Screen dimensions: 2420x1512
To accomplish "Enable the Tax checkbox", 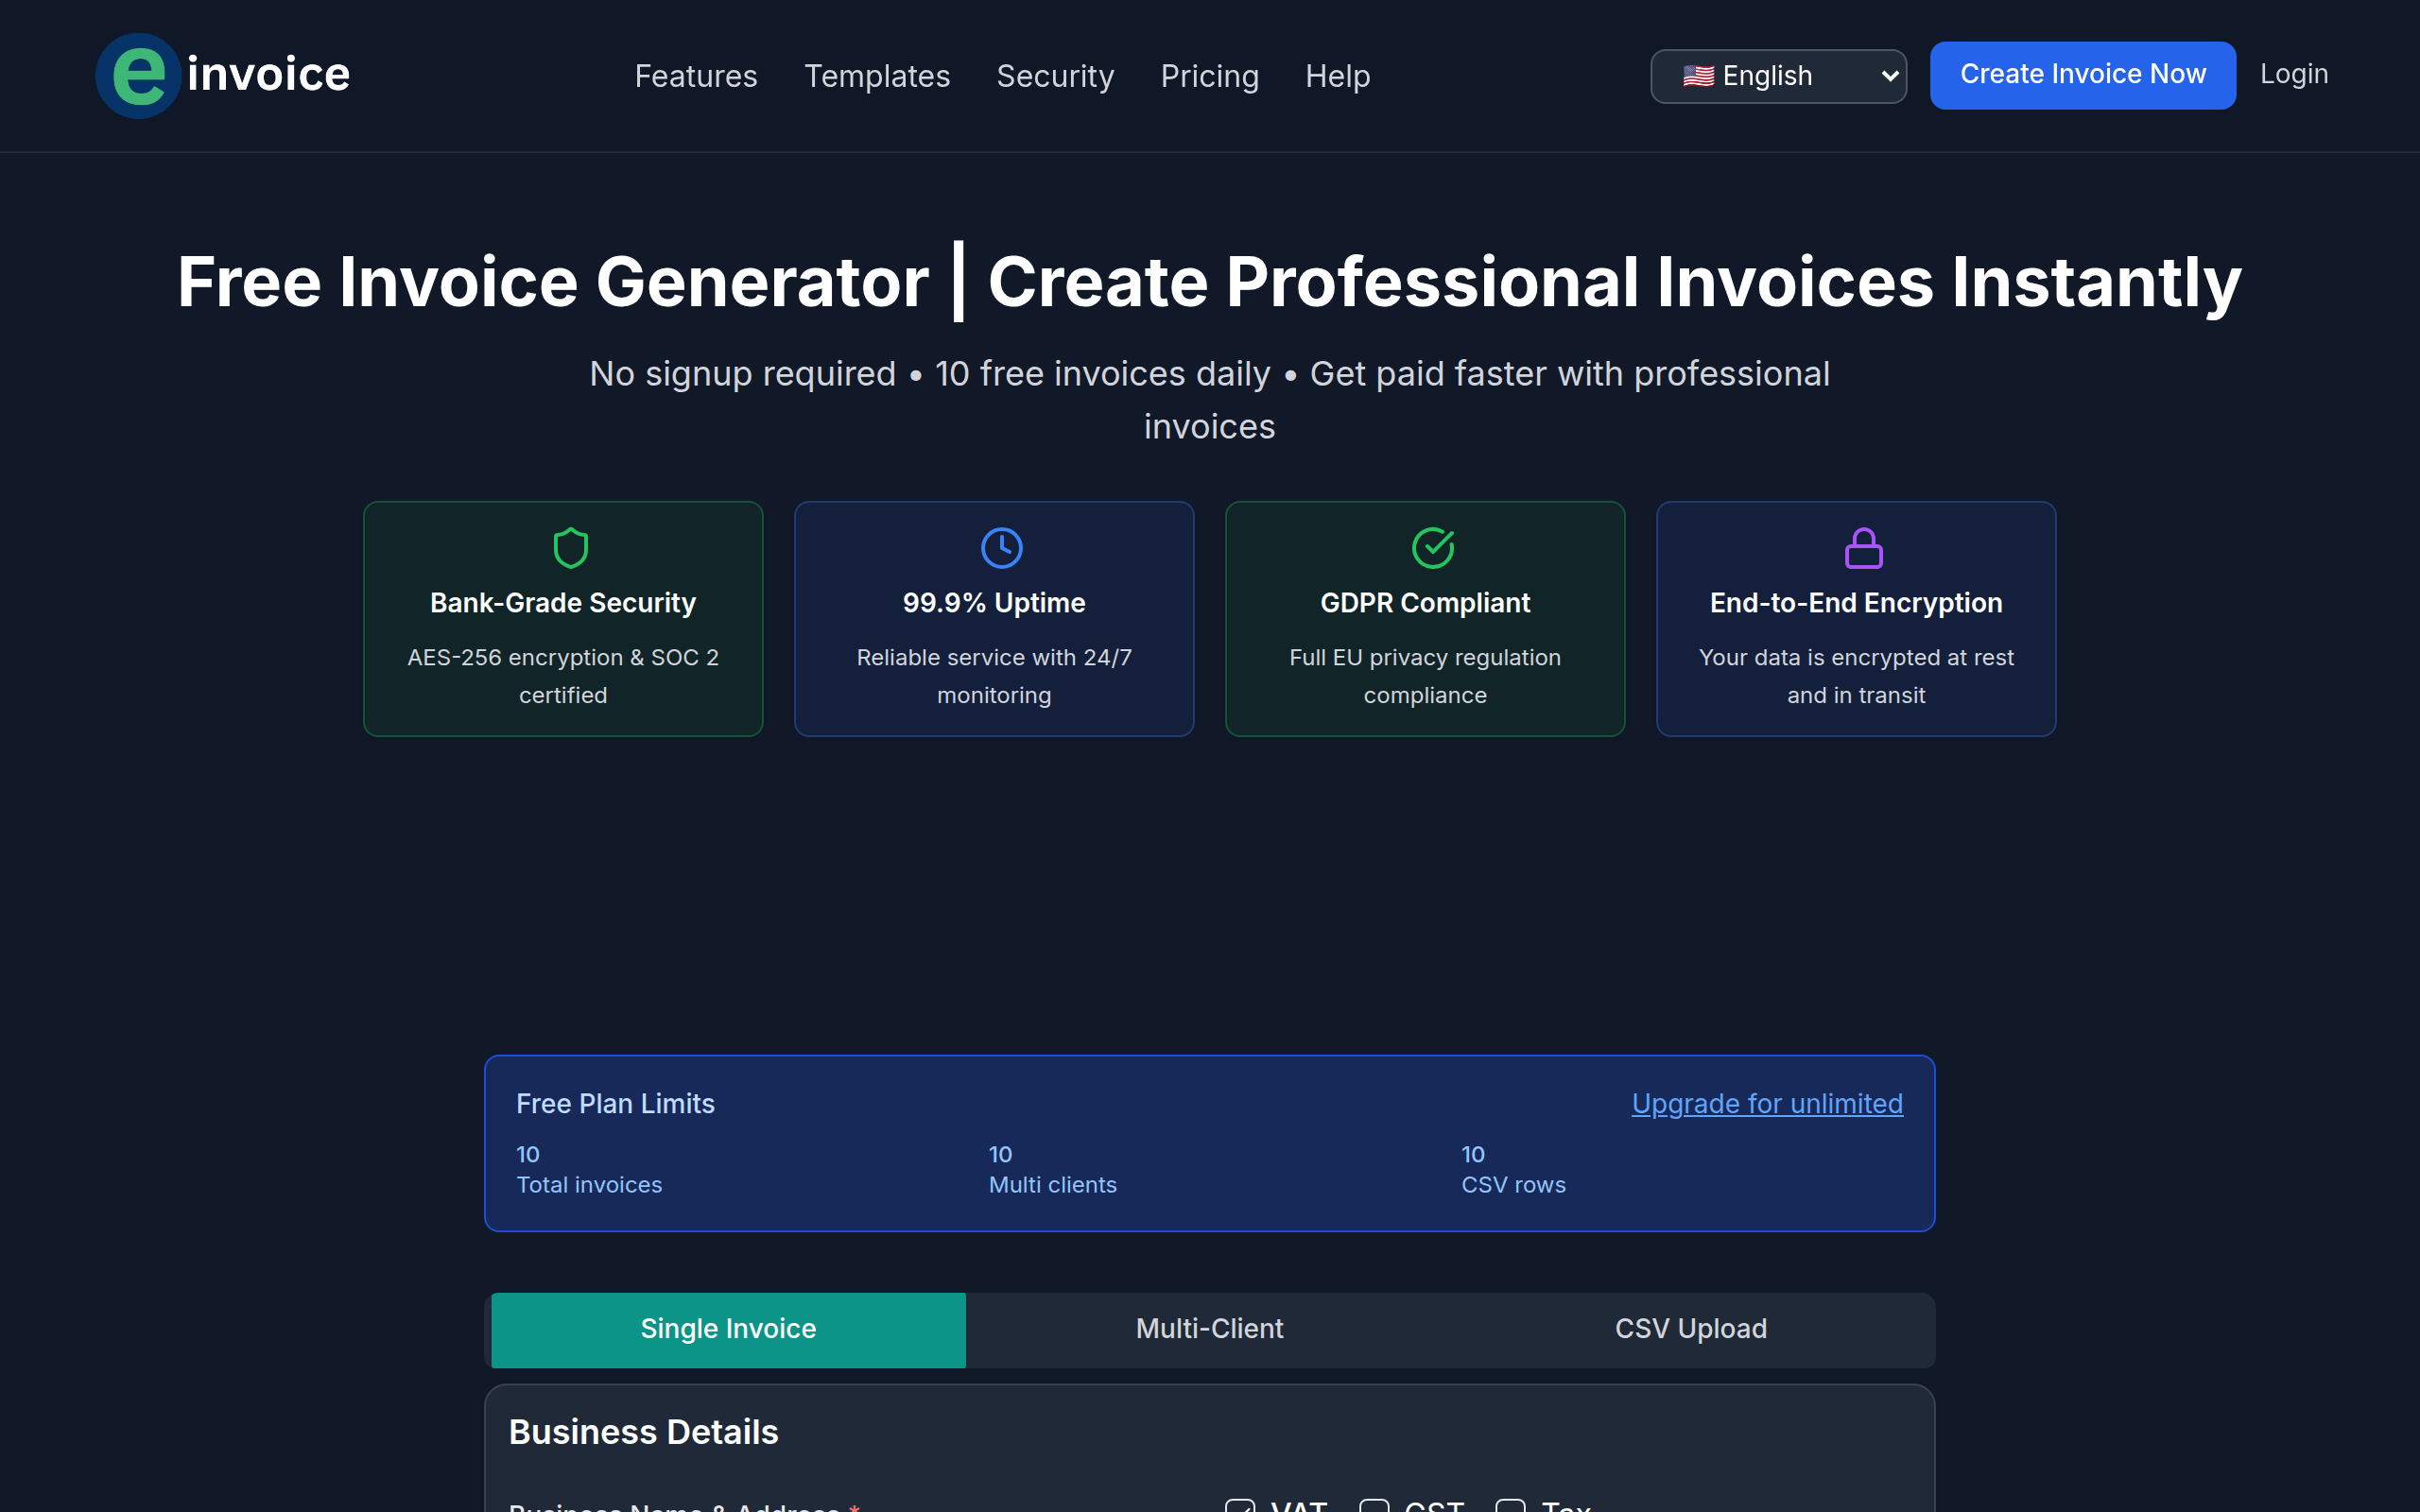I will click(x=1510, y=1506).
